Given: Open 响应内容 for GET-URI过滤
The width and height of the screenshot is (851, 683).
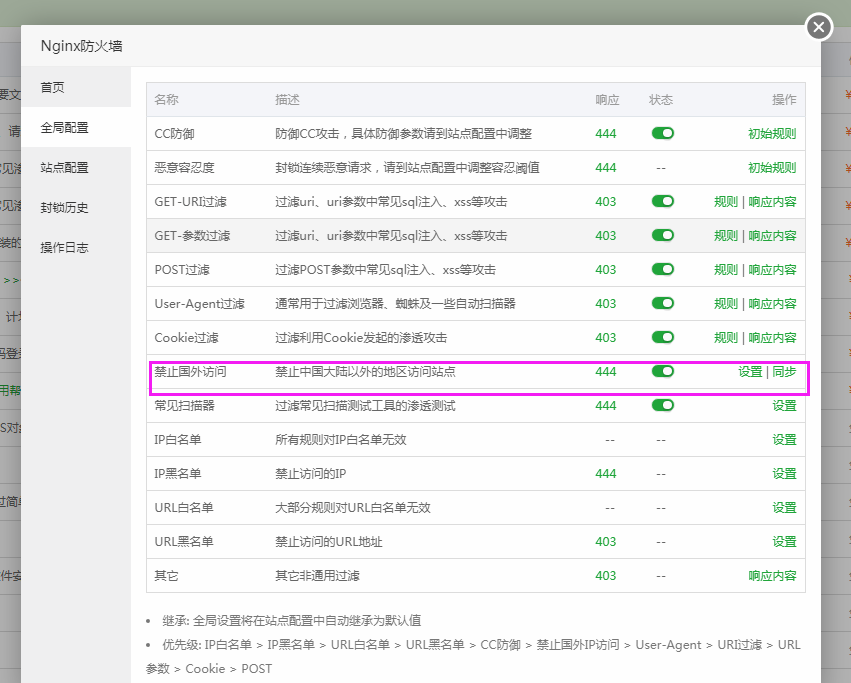Looking at the screenshot, I should click(x=772, y=202).
